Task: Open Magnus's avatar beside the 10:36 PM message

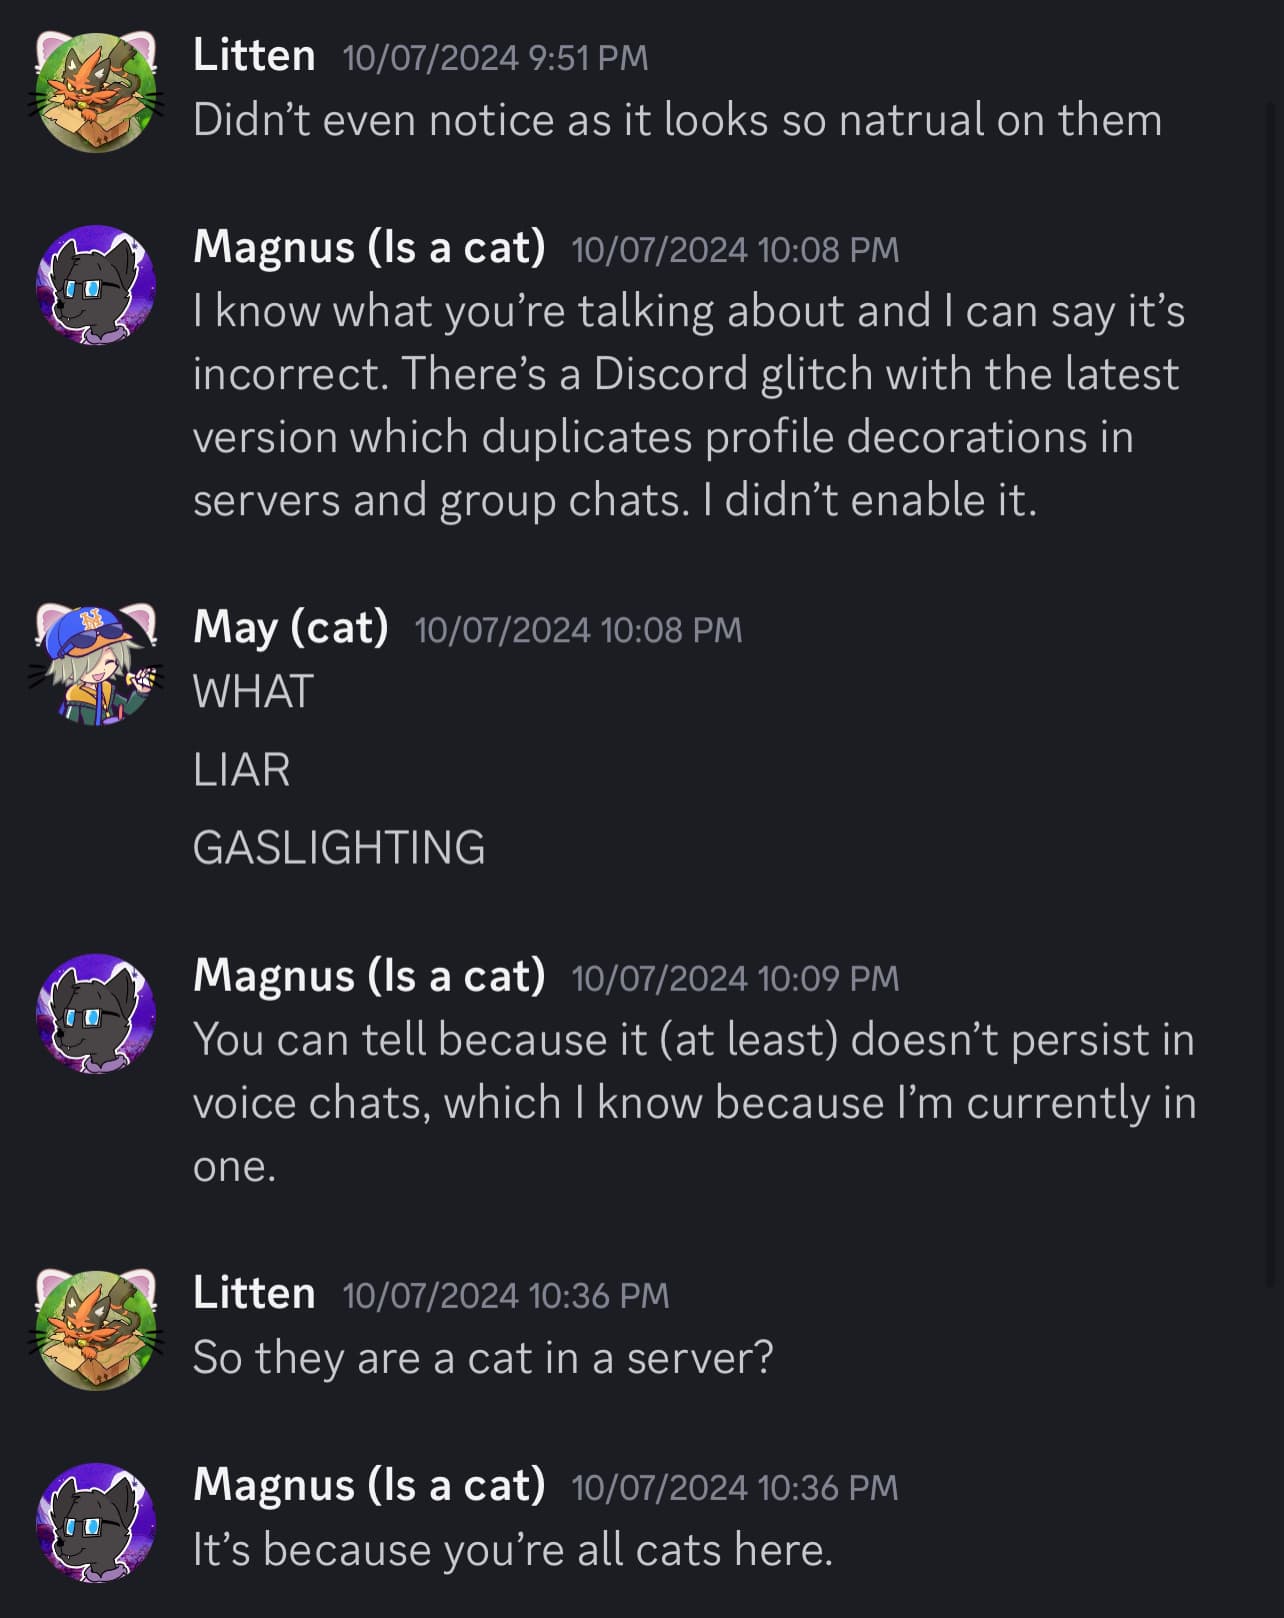Action: click(96, 1522)
